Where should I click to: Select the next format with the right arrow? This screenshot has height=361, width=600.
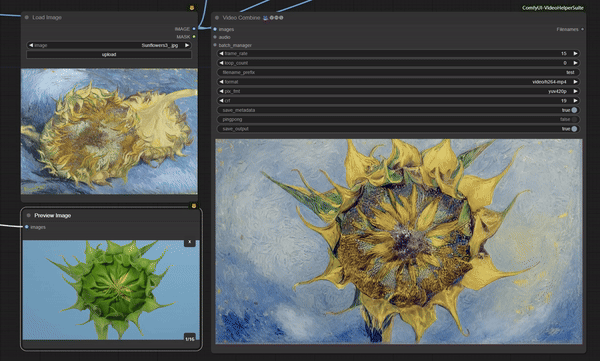(575, 82)
